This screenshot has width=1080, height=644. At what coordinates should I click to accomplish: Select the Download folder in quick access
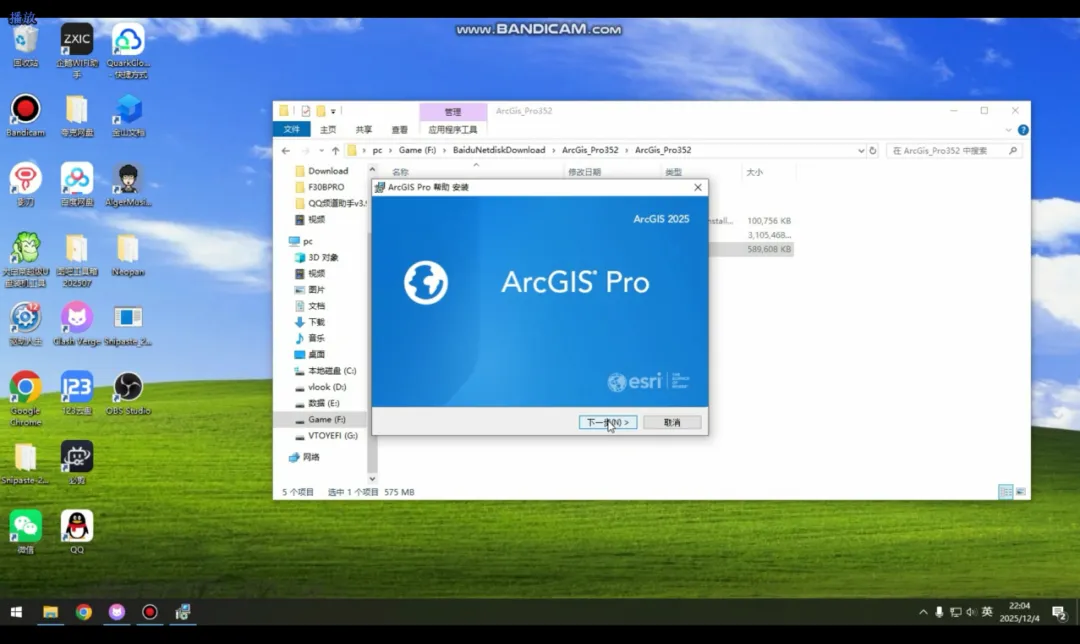coord(322,171)
